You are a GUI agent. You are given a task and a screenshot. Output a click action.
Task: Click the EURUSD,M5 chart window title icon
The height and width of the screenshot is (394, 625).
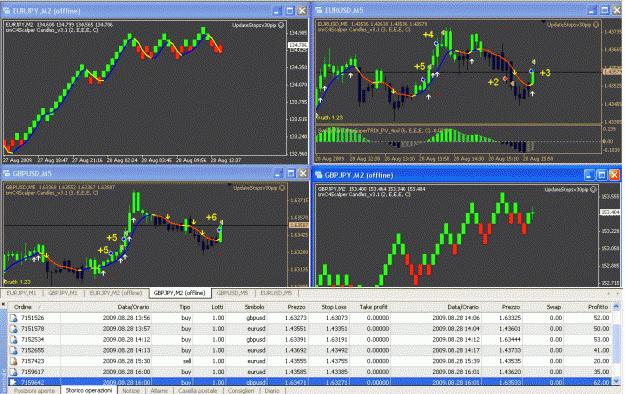point(319,10)
